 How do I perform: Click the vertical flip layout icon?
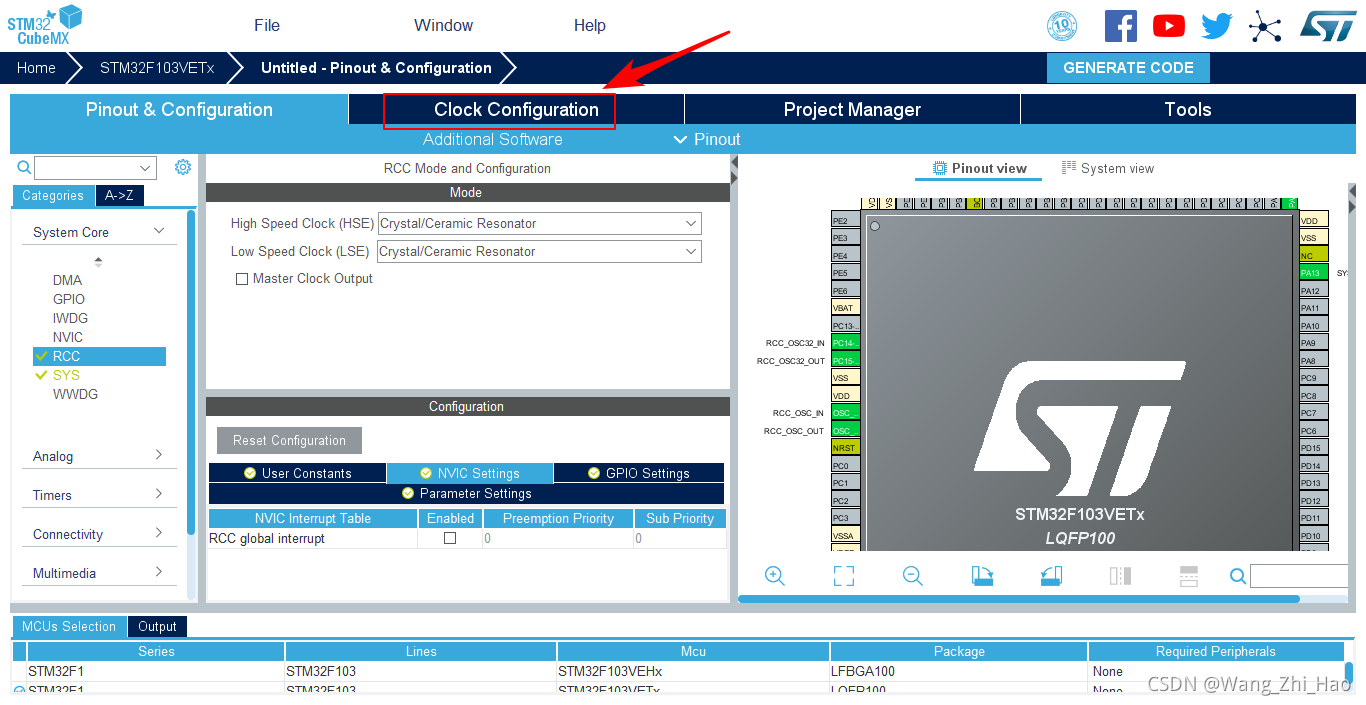1120,576
